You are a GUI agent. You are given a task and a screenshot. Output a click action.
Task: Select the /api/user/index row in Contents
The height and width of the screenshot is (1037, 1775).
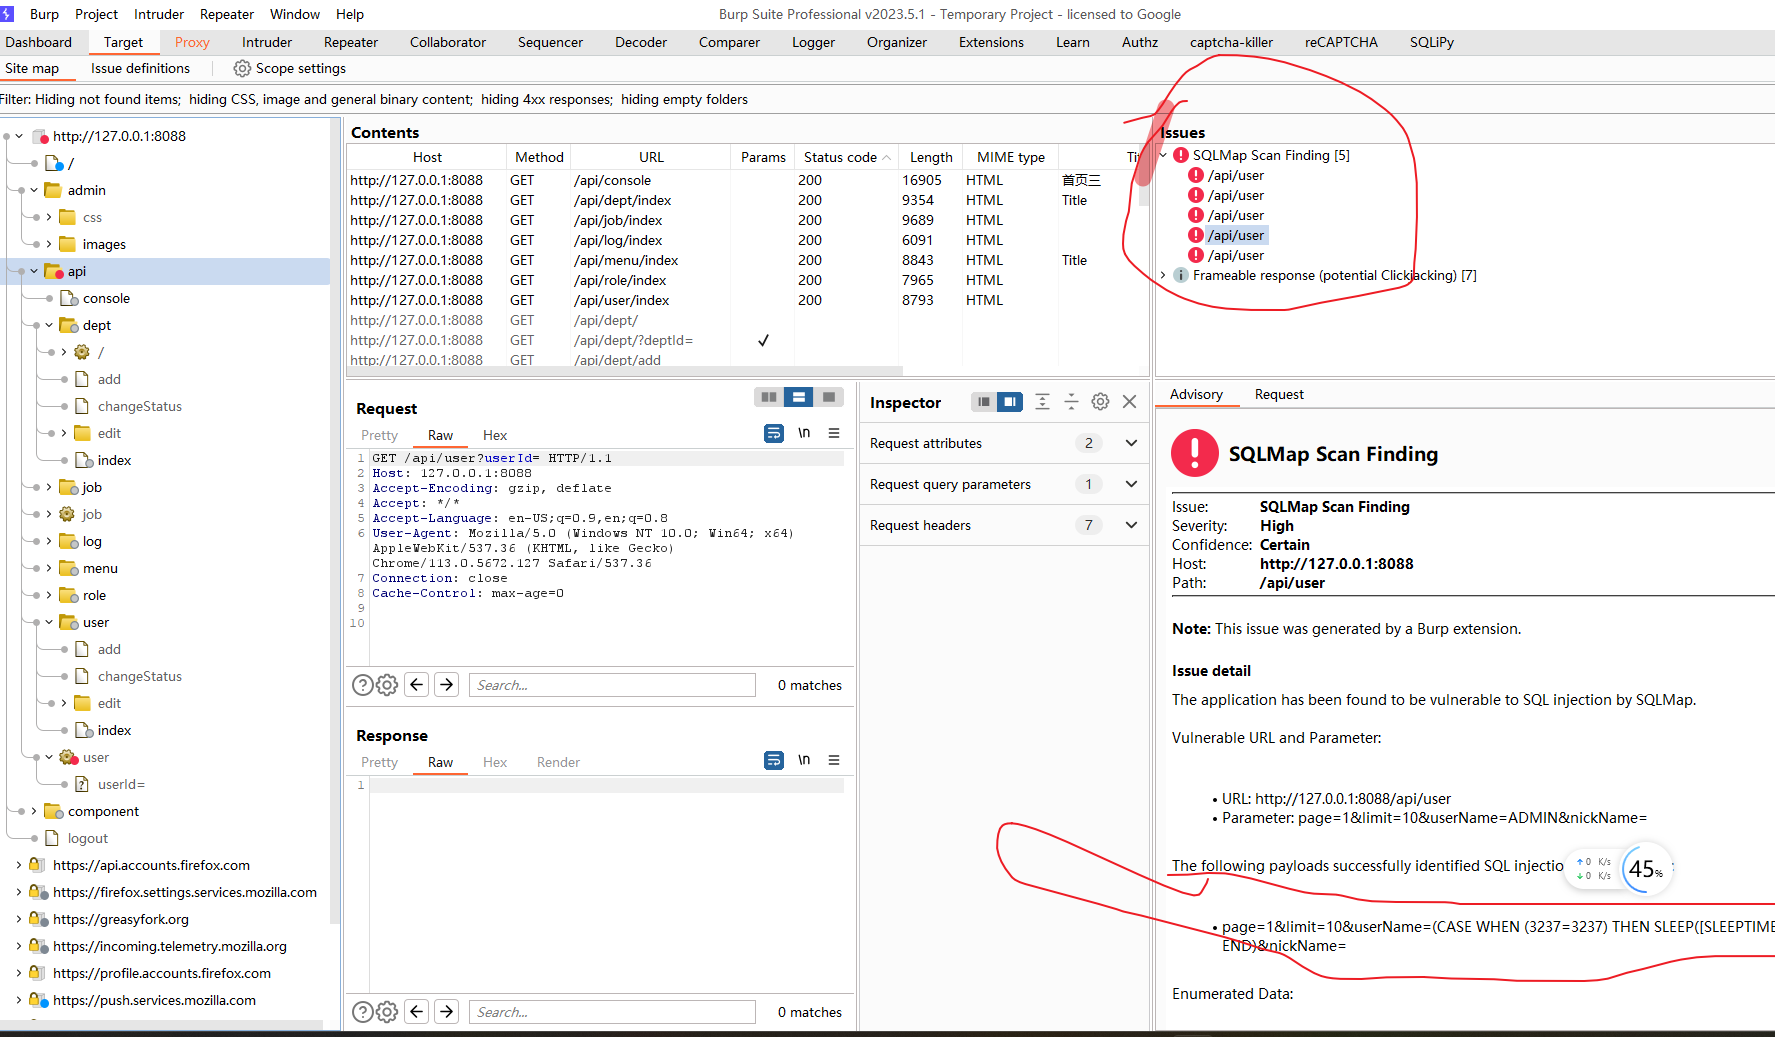745,300
